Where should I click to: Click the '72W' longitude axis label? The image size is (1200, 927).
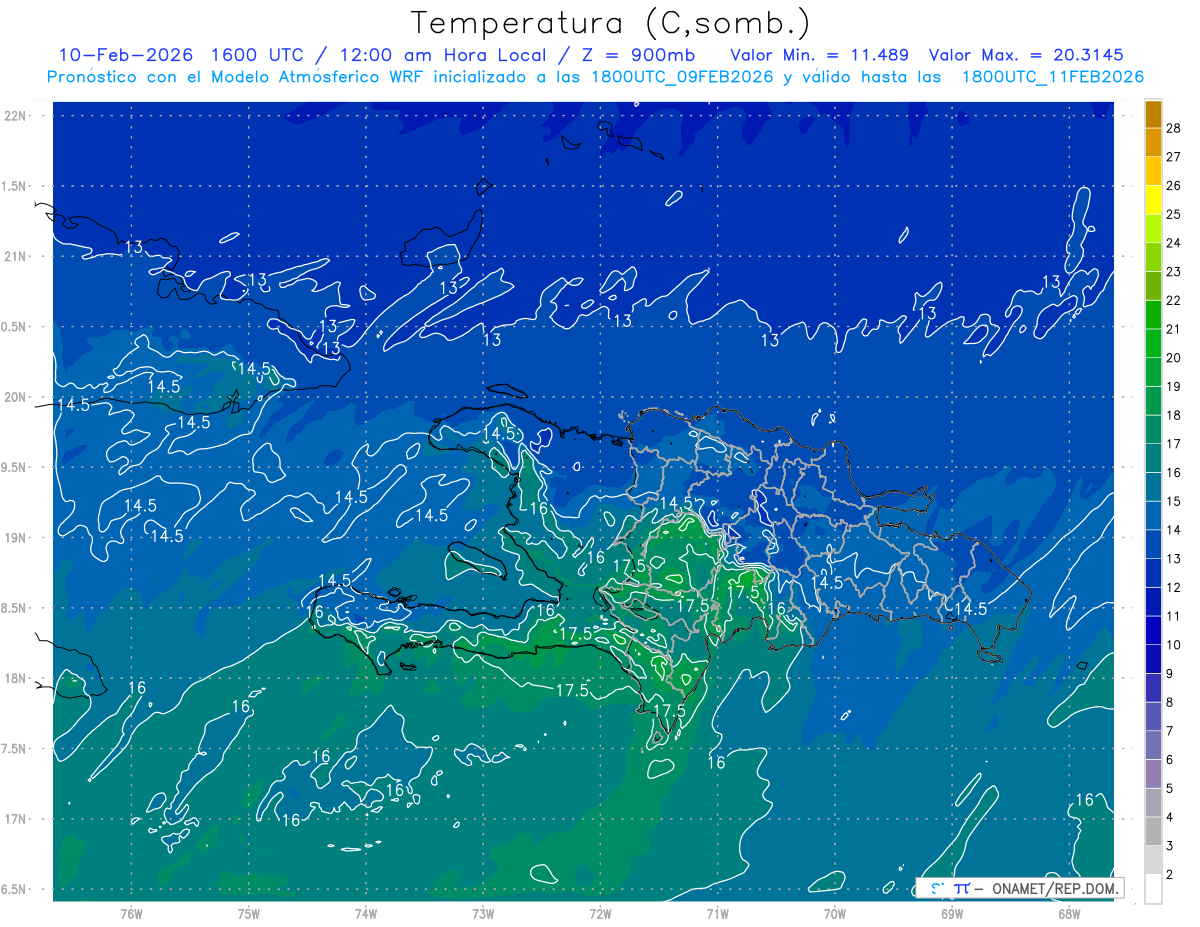tap(600, 914)
